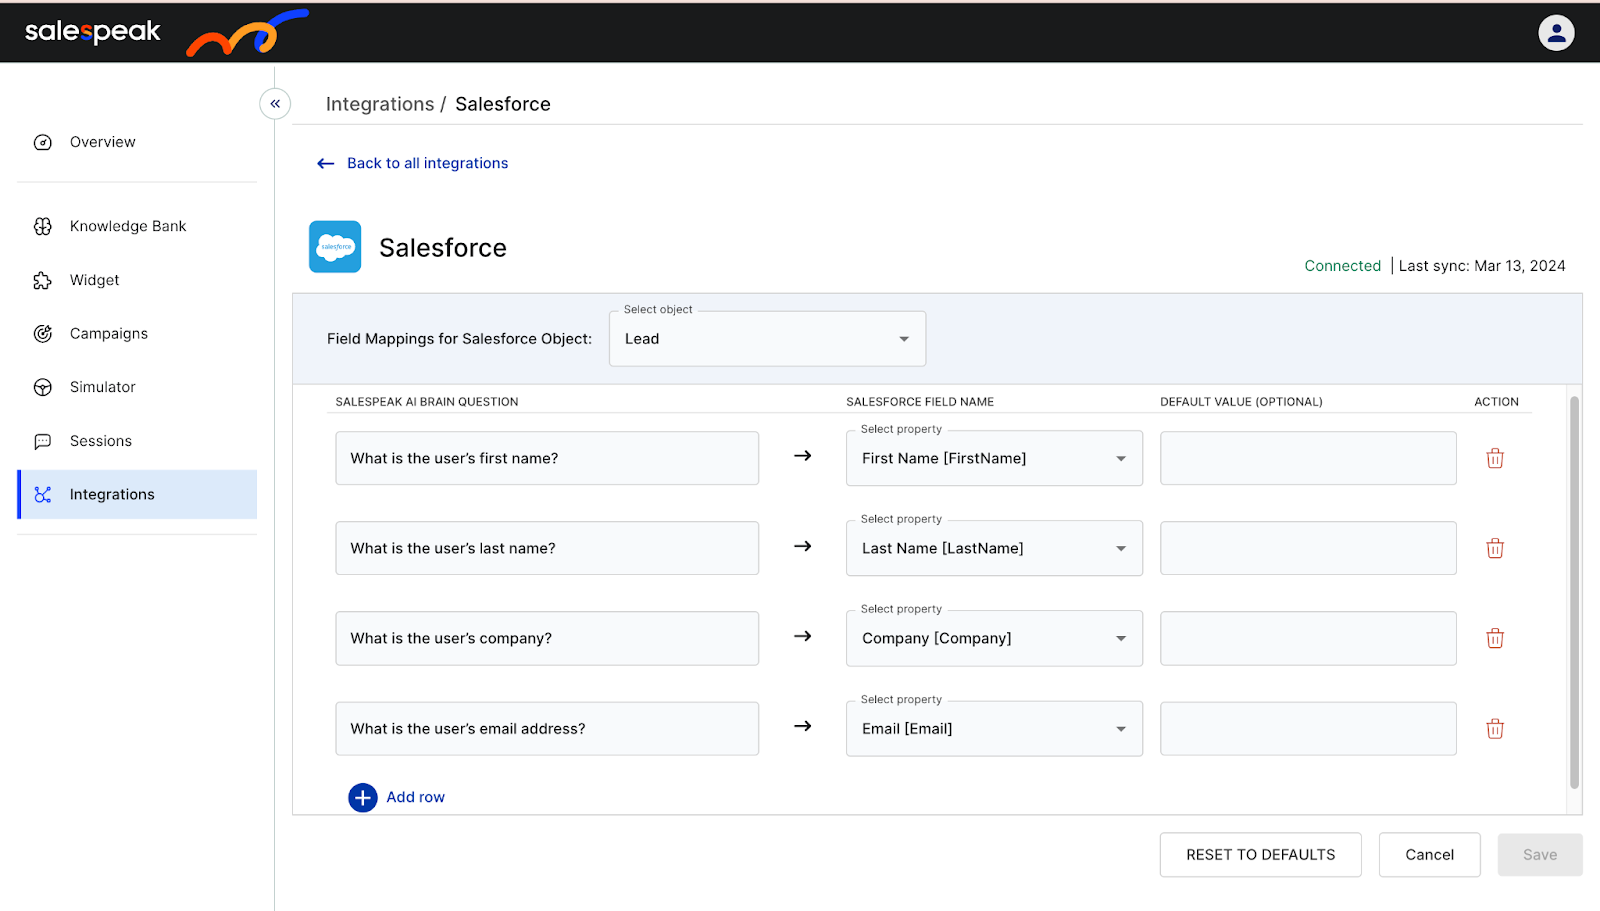Click the Simulator steering-wheel icon
The width and height of the screenshot is (1600, 911).
[43, 388]
